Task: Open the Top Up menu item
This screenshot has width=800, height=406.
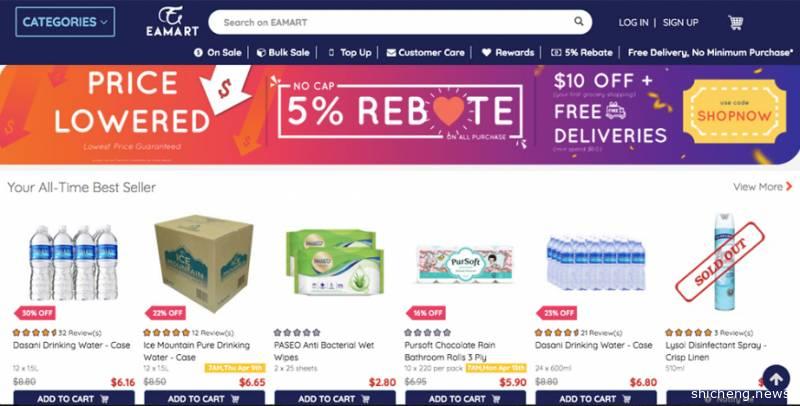Action: coord(350,53)
